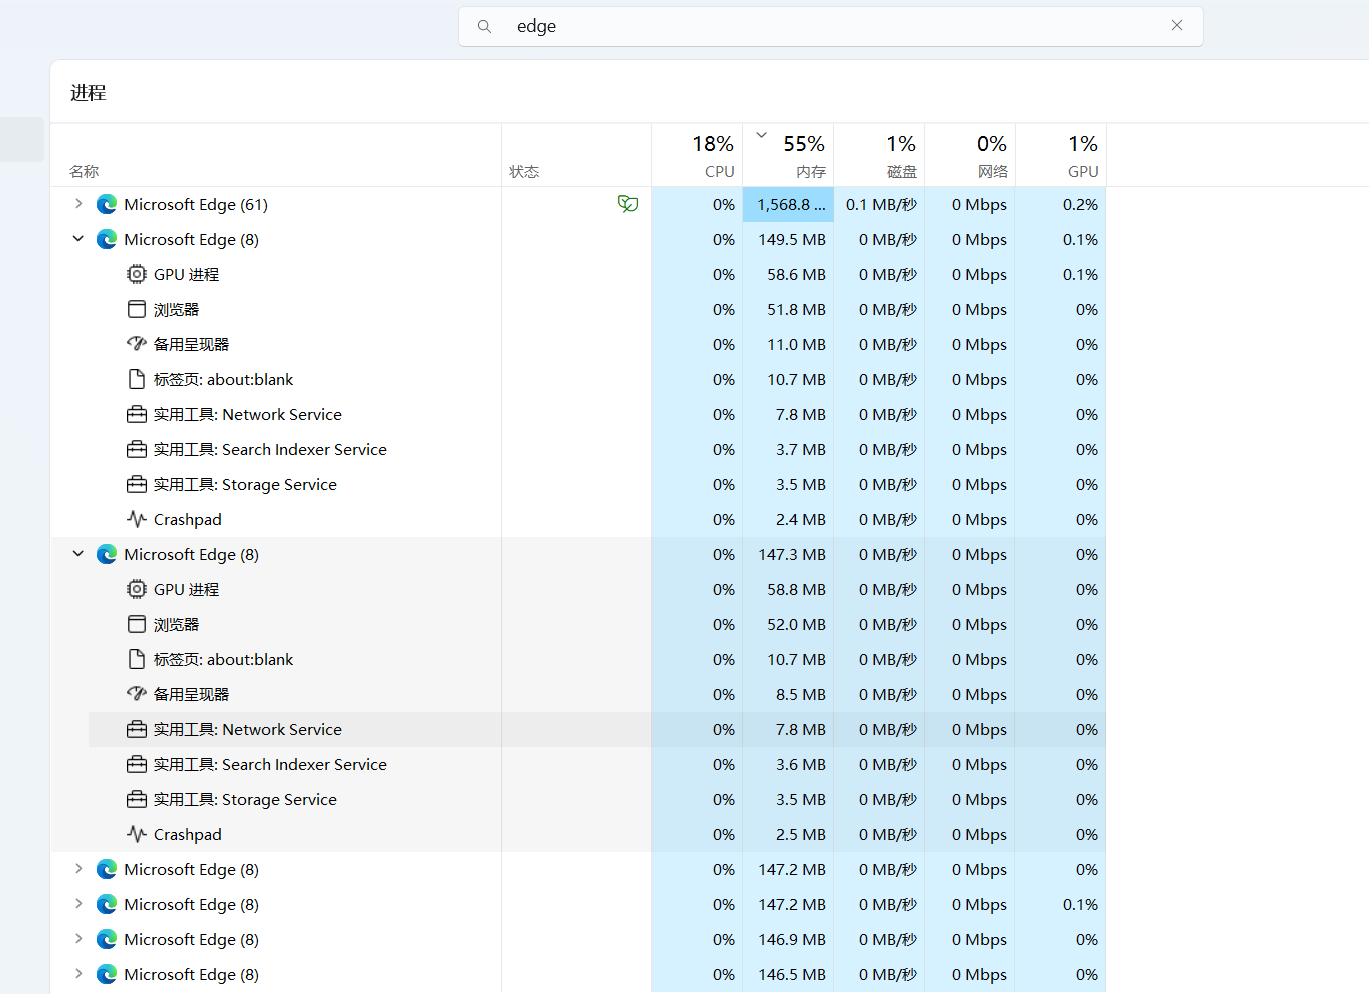Click the 149.5 MB memory value
The width and height of the screenshot is (1369, 994).
coord(792,239)
